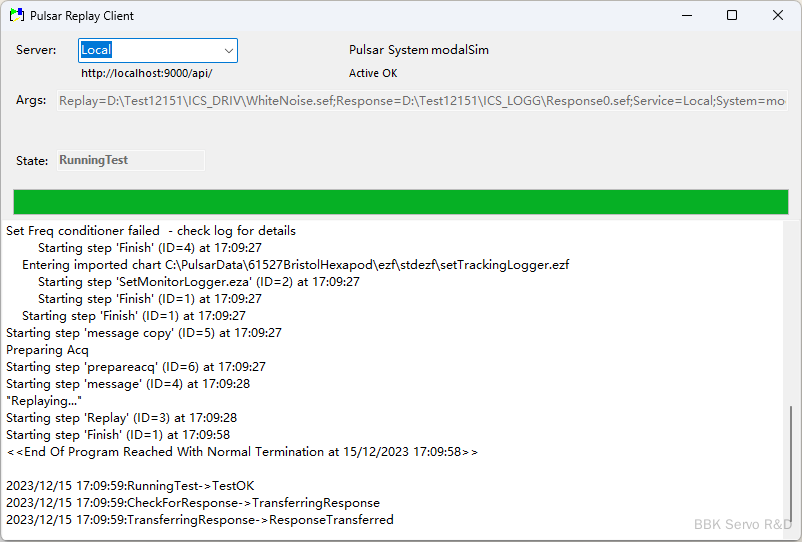Click the Active OK status text
The height and width of the screenshot is (542, 802).
pos(373,73)
